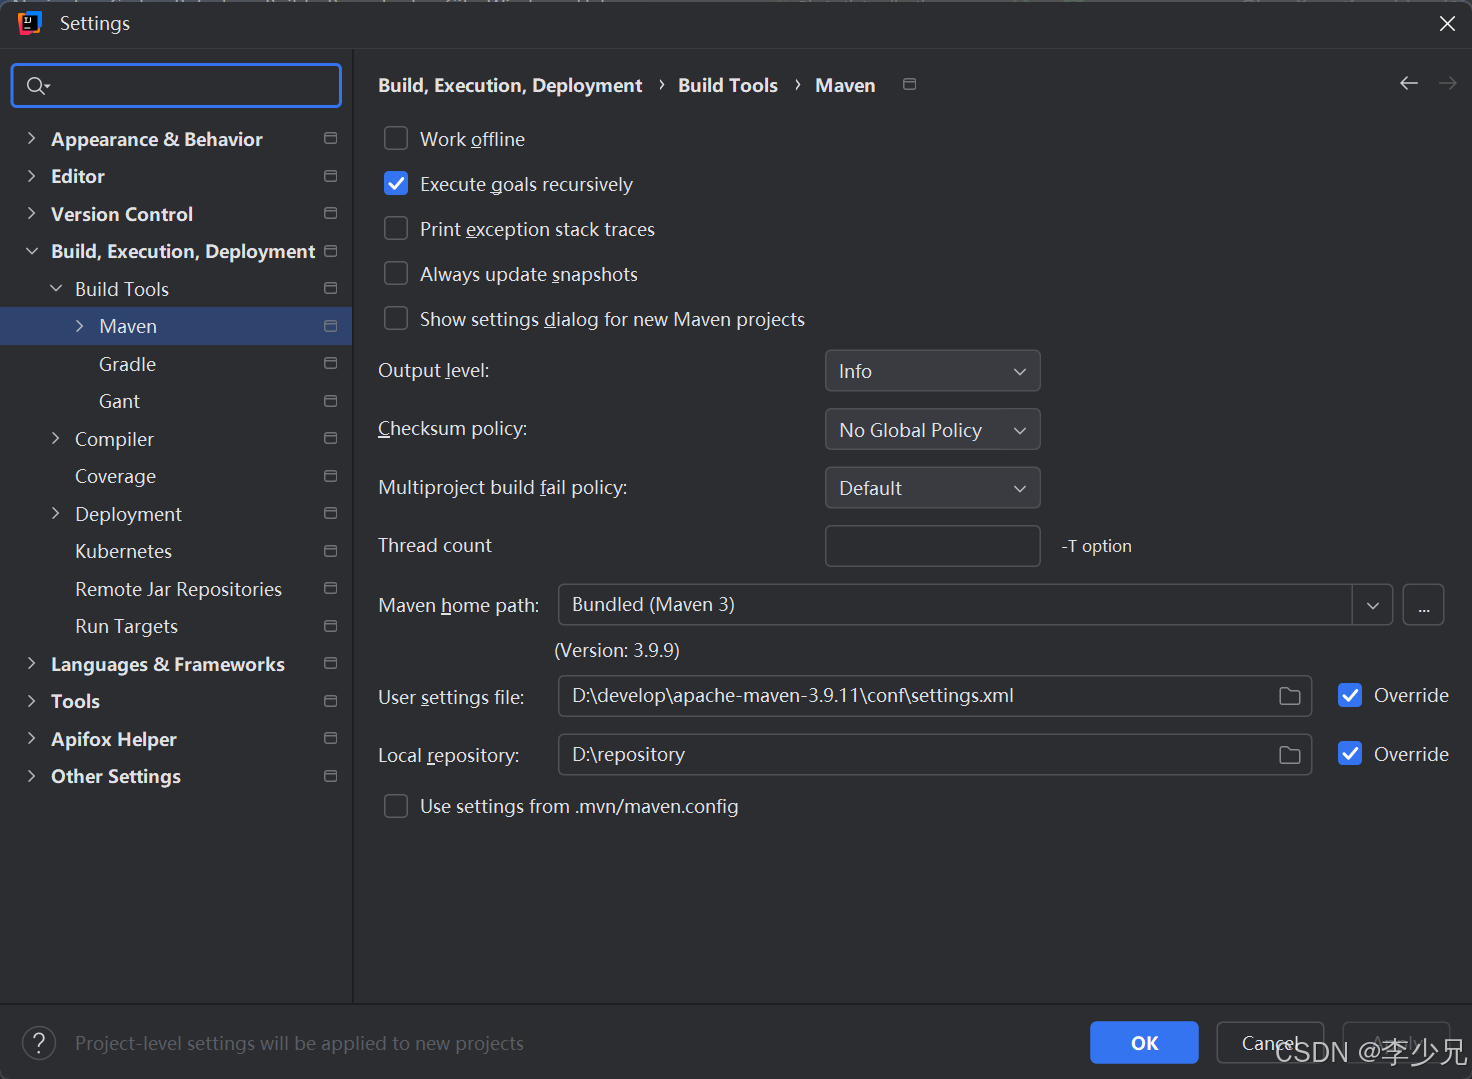Uncheck Execute goals recursively

click(396, 183)
